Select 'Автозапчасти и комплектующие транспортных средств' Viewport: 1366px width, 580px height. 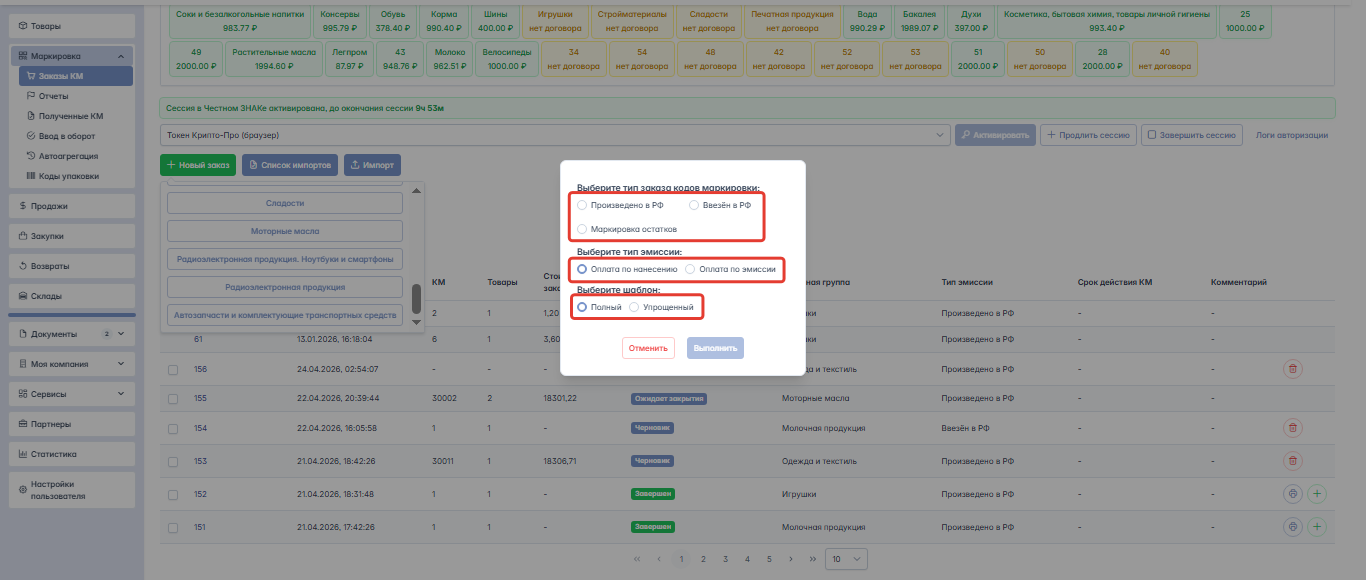[x=285, y=315]
